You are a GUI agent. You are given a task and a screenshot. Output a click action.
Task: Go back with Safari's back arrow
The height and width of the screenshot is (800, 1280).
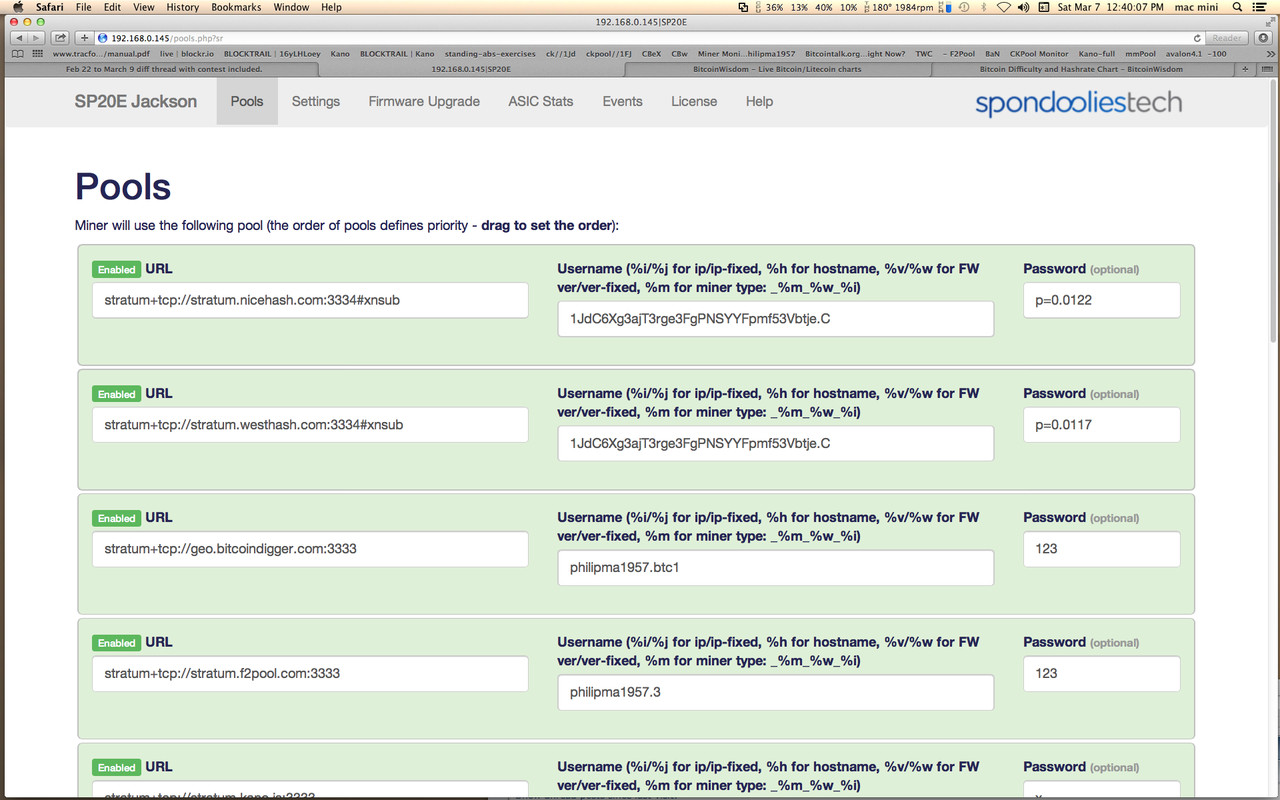pyautogui.click(x=19, y=37)
